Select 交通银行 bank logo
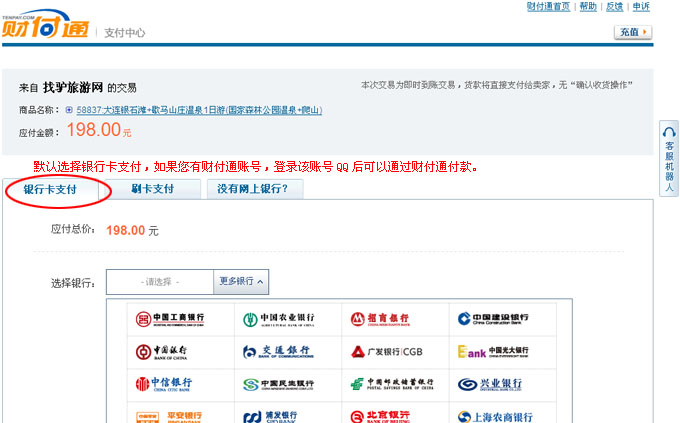This screenshot has width=680, height=423. point(278,351)
